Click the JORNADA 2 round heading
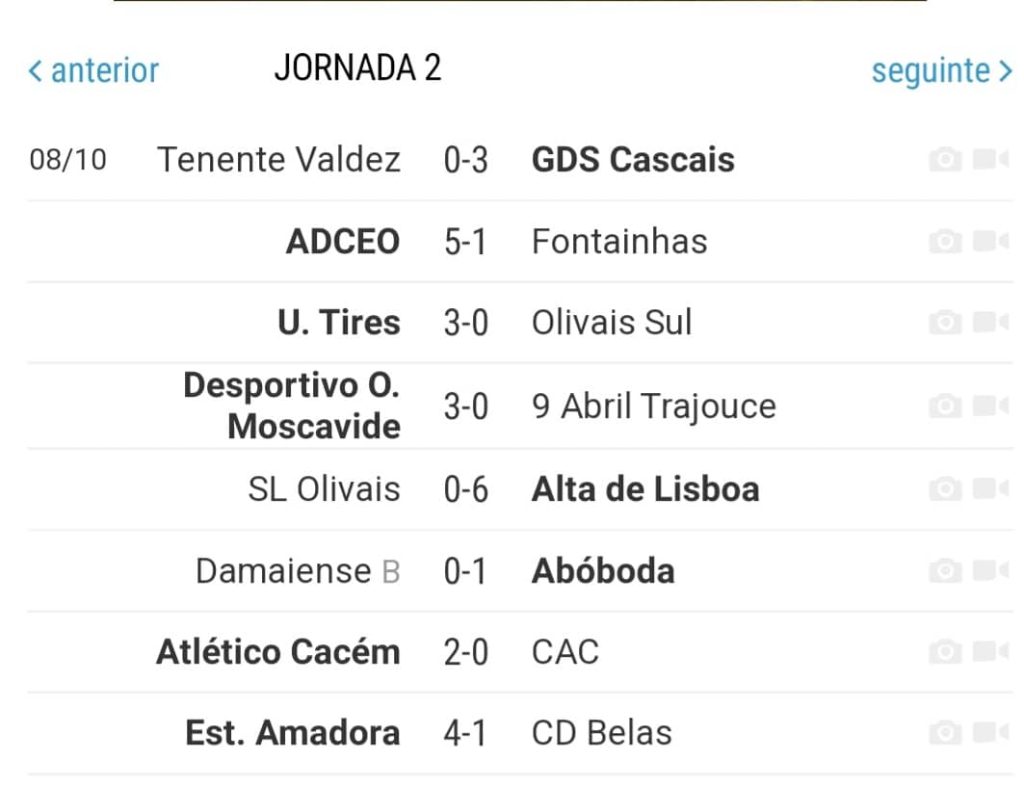This screenshot has width=1024, height=786. (x=358, y=68)
